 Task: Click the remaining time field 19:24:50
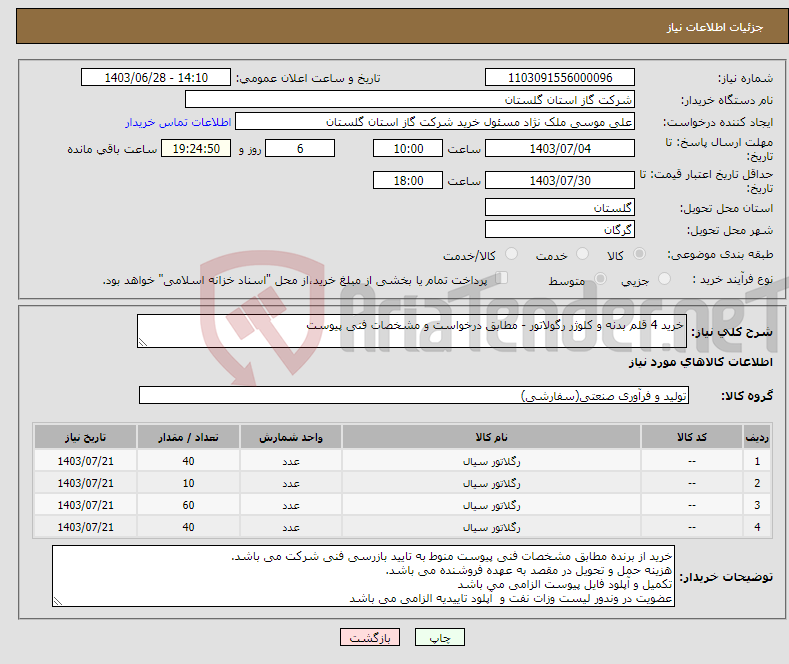196,148
